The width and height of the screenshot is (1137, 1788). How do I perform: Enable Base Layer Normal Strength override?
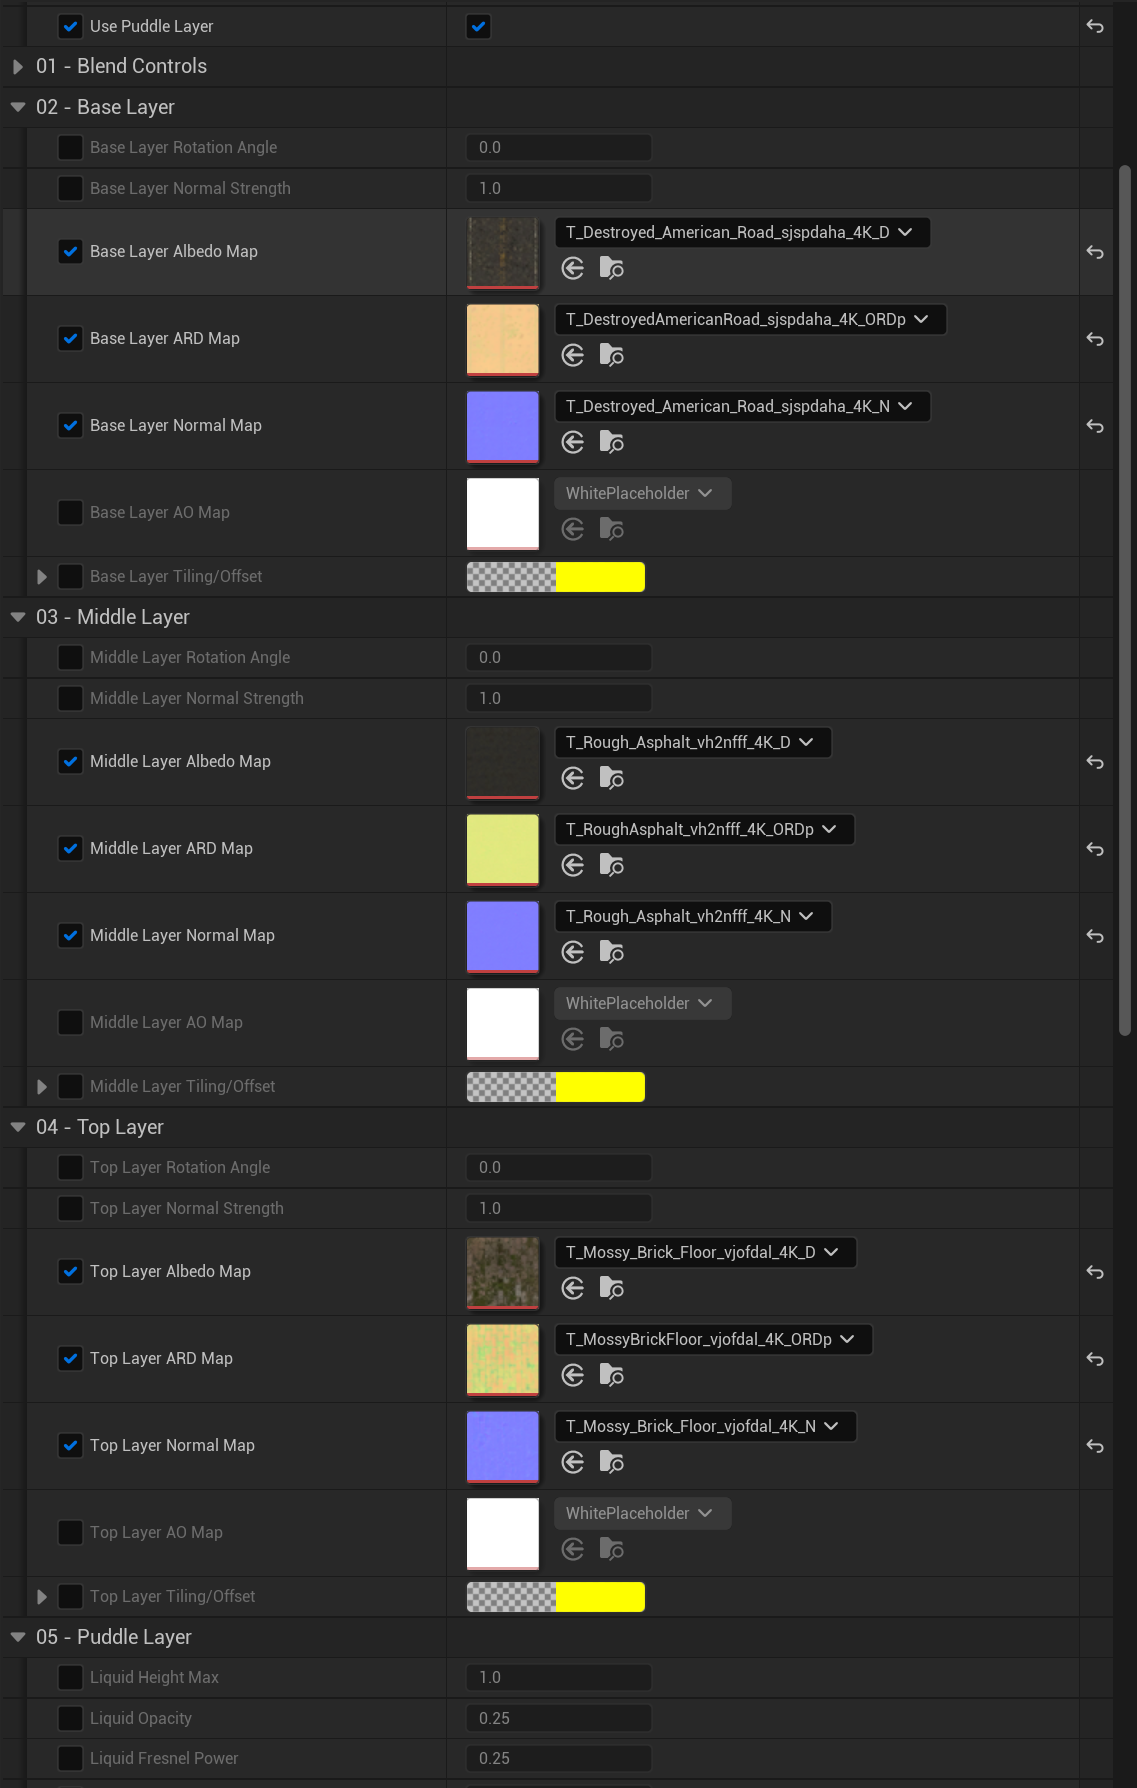coord(70,188)
